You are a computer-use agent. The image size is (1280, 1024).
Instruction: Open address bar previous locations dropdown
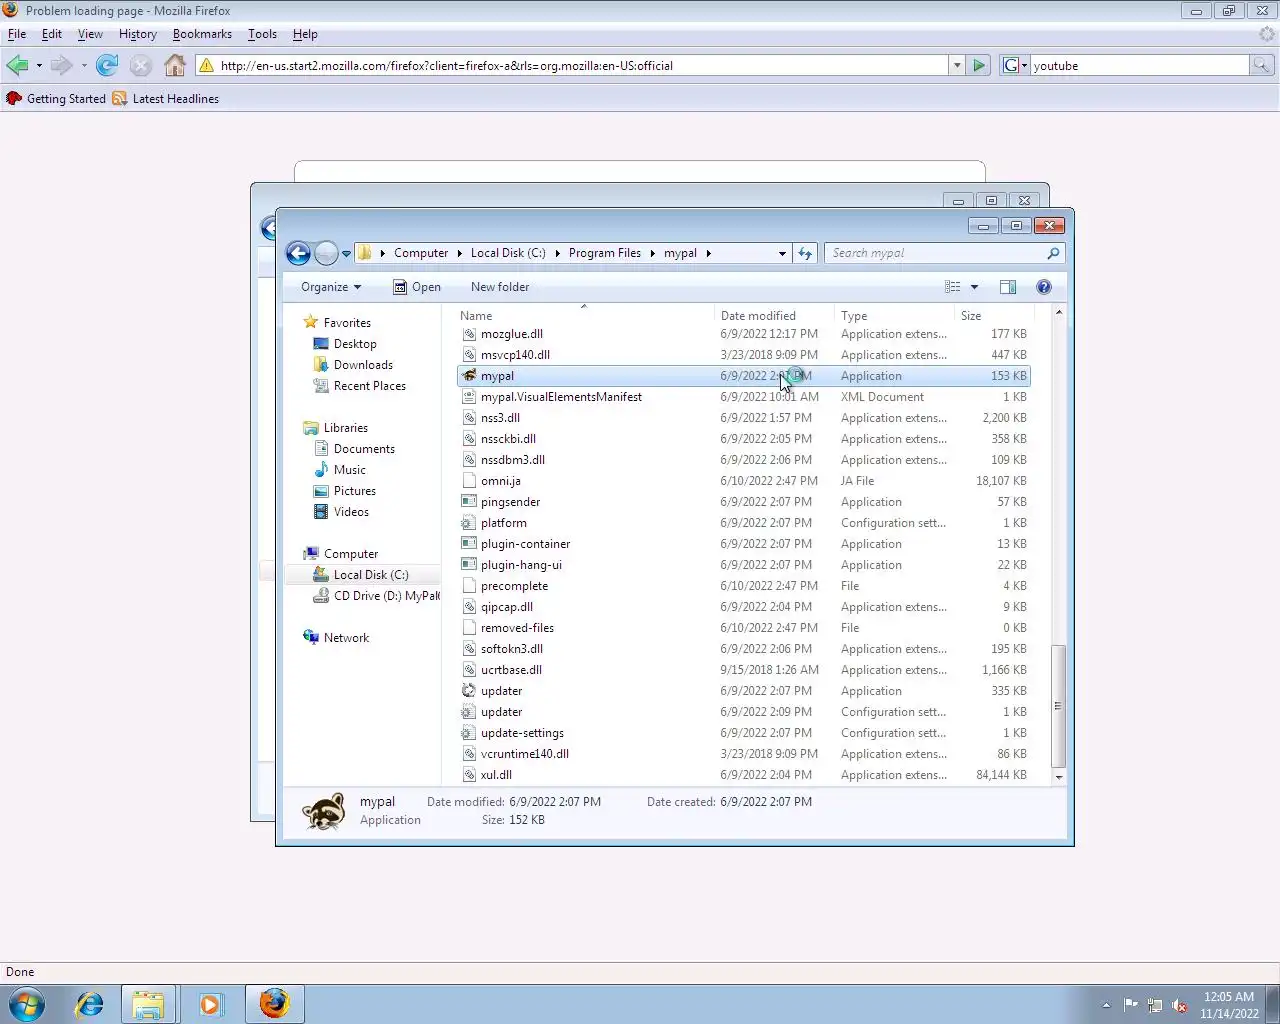[782, 254]
